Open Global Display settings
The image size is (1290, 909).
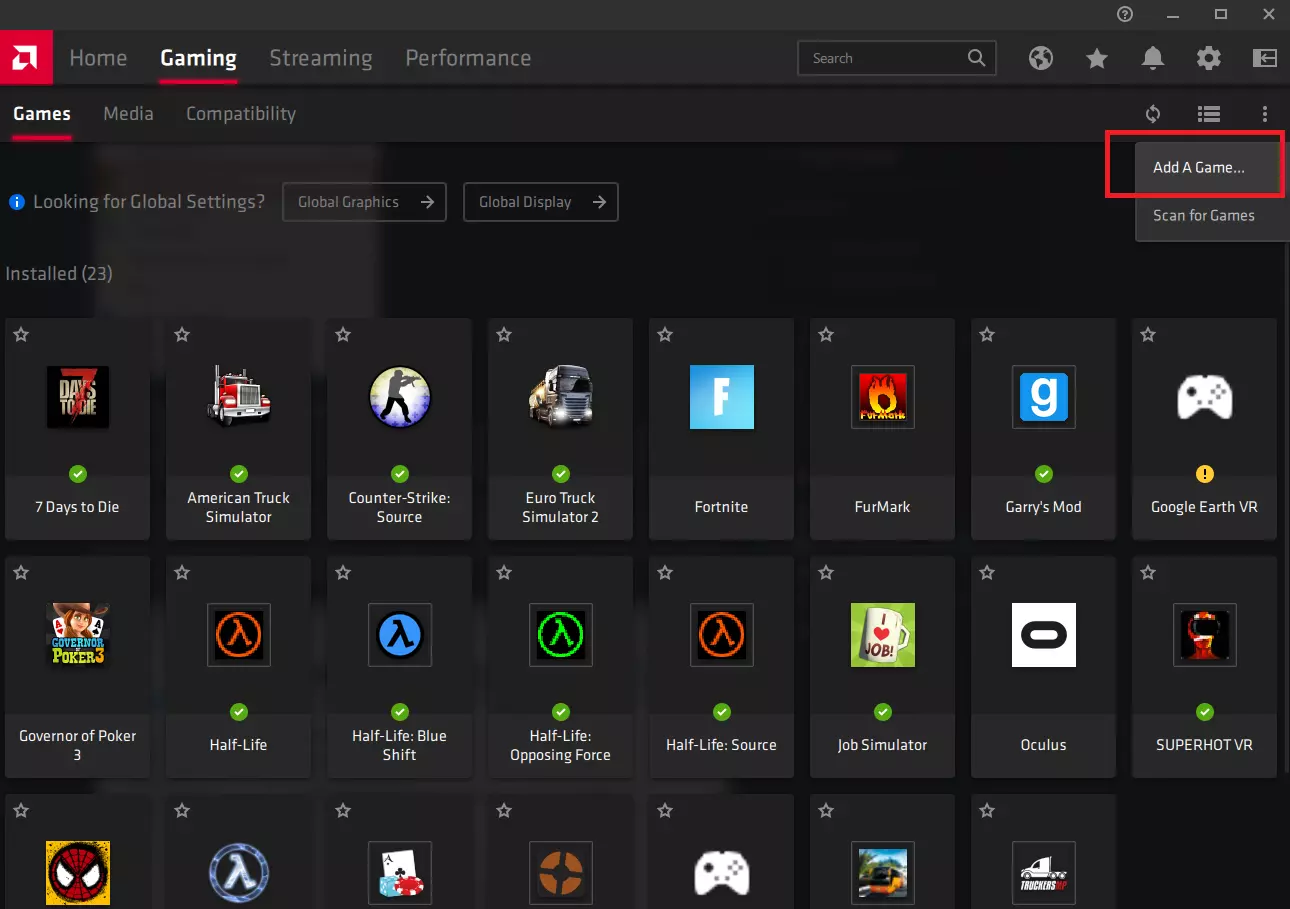541,202
